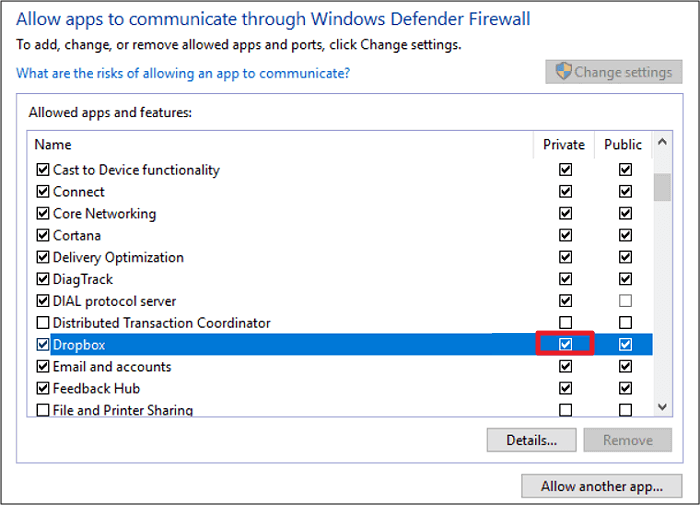700x505 pixels.
Task: Open the risks of allowing an app link
Action: 183,74
